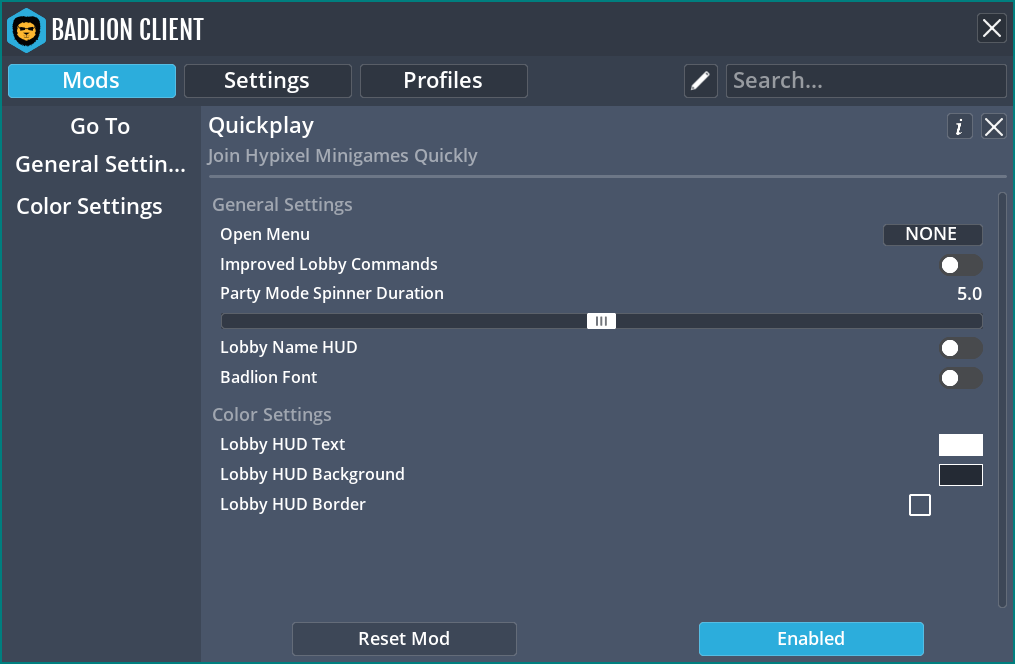The height and width of the screenshot is (664, 1015).
Task: Click the Enabled button to disable Quickplay
Action: [x=811, y=638]
